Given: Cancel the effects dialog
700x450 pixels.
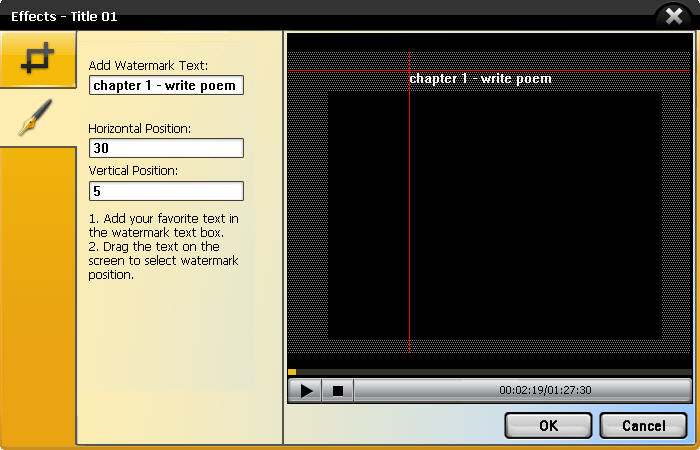Looking at the screenshot, I should point(643,425).
